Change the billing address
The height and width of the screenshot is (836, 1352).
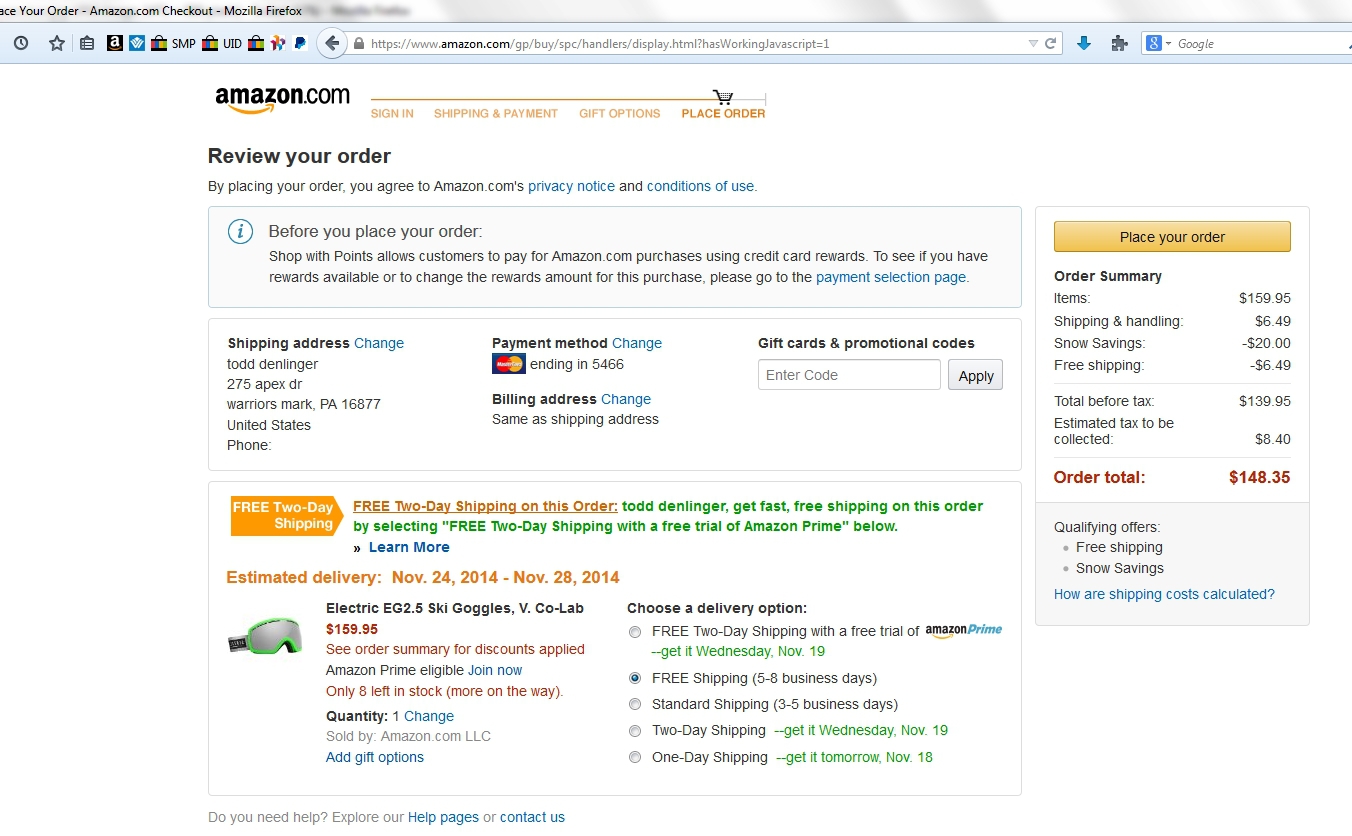coord(626,399)
